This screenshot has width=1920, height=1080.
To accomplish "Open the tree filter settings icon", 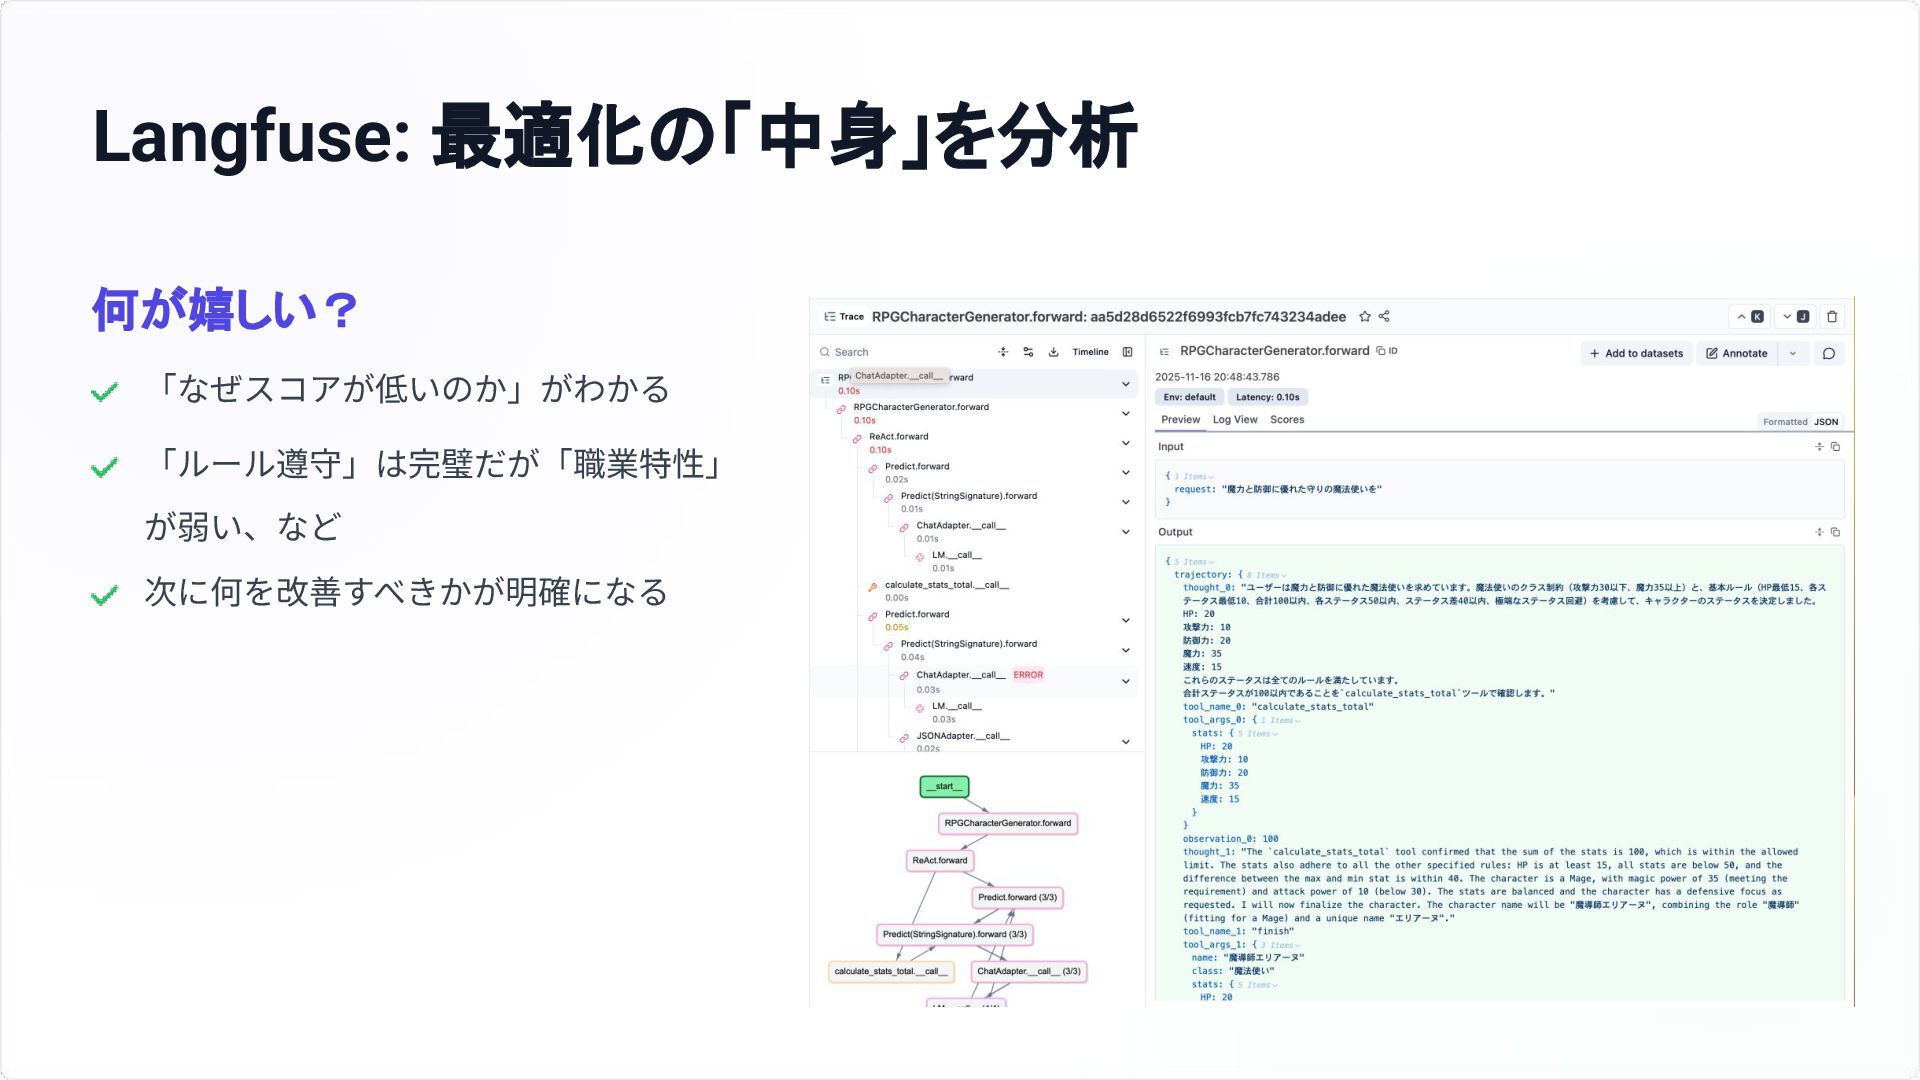I will point(1028,352).
